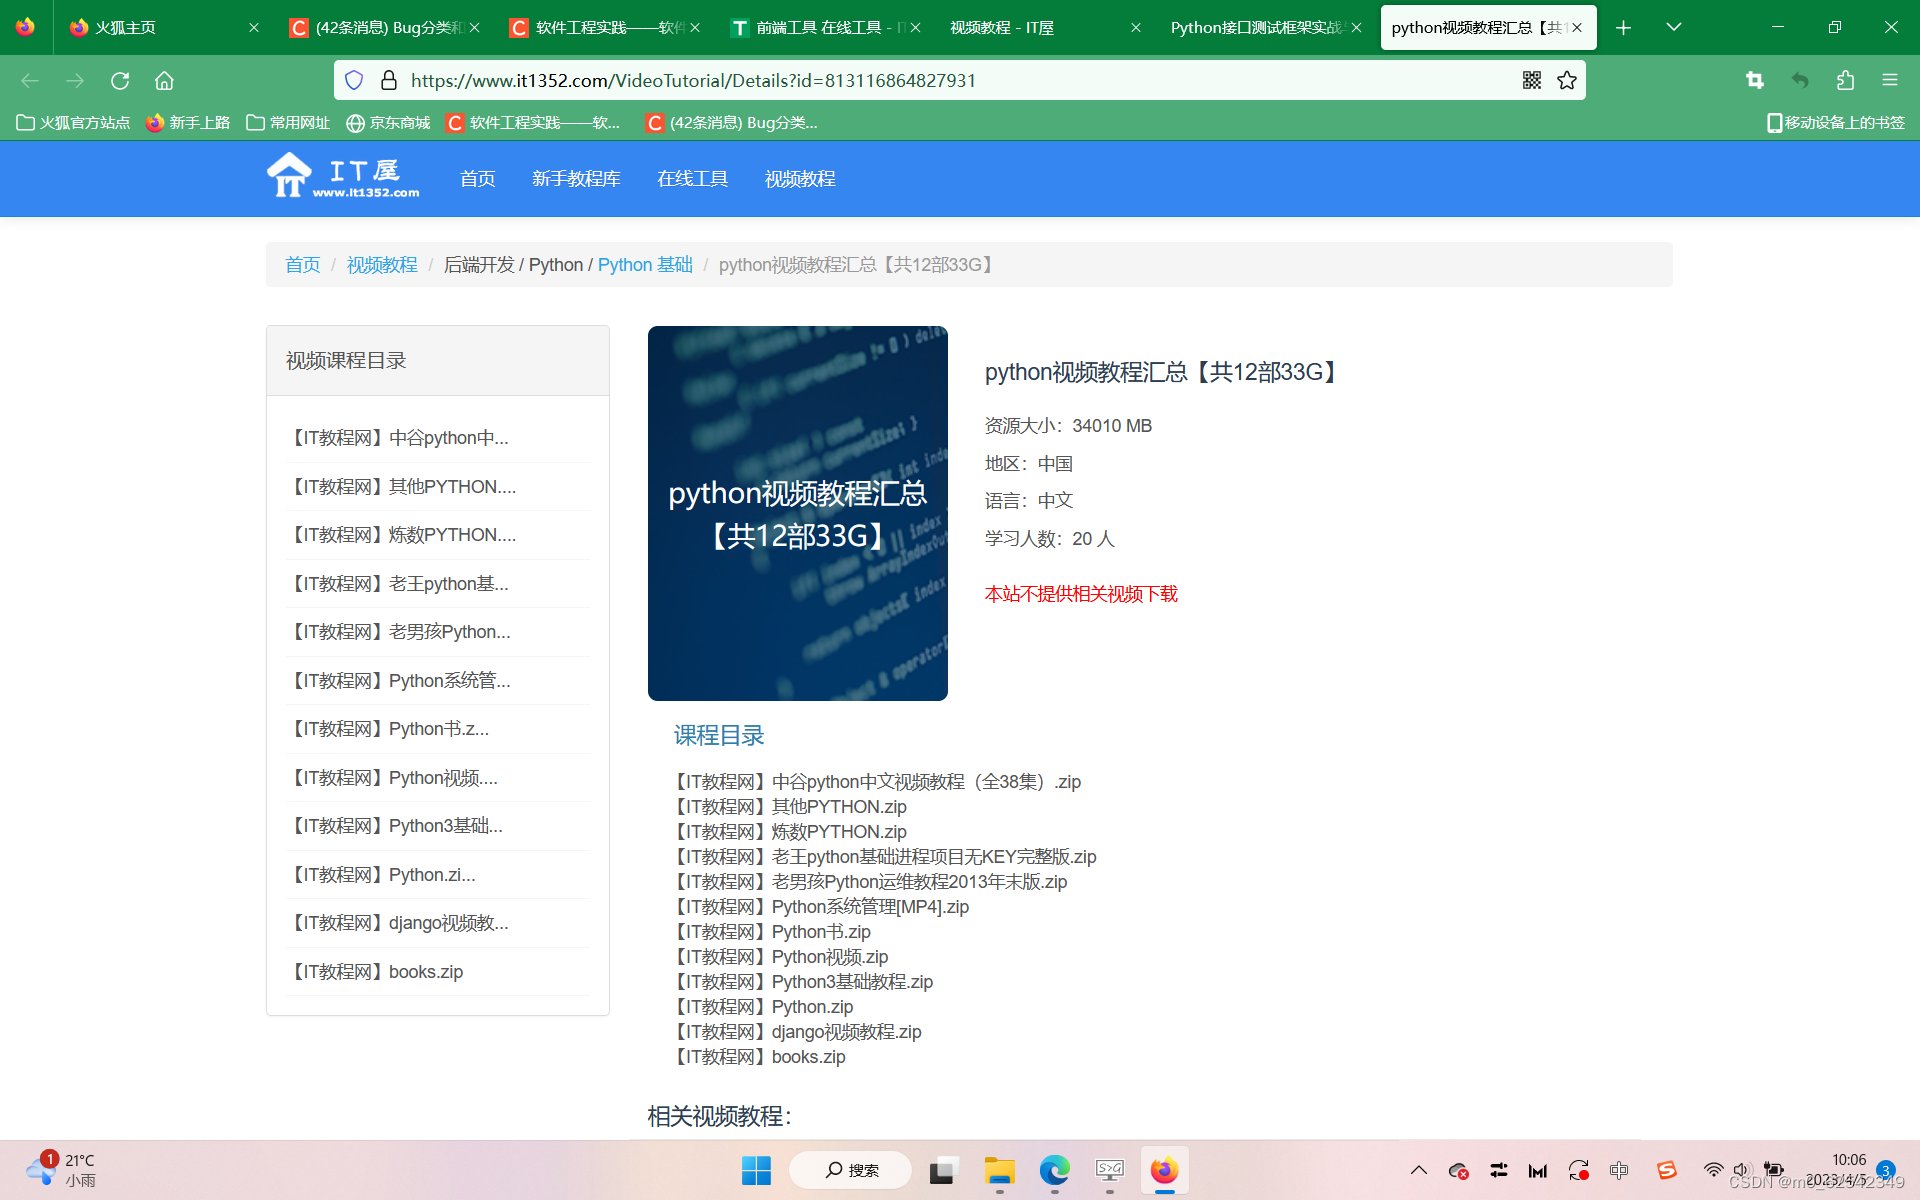Click the python视频教程汇总 cover thumbnail
Viewport: 1920px width, 1200px height.
tap(797, 513)
